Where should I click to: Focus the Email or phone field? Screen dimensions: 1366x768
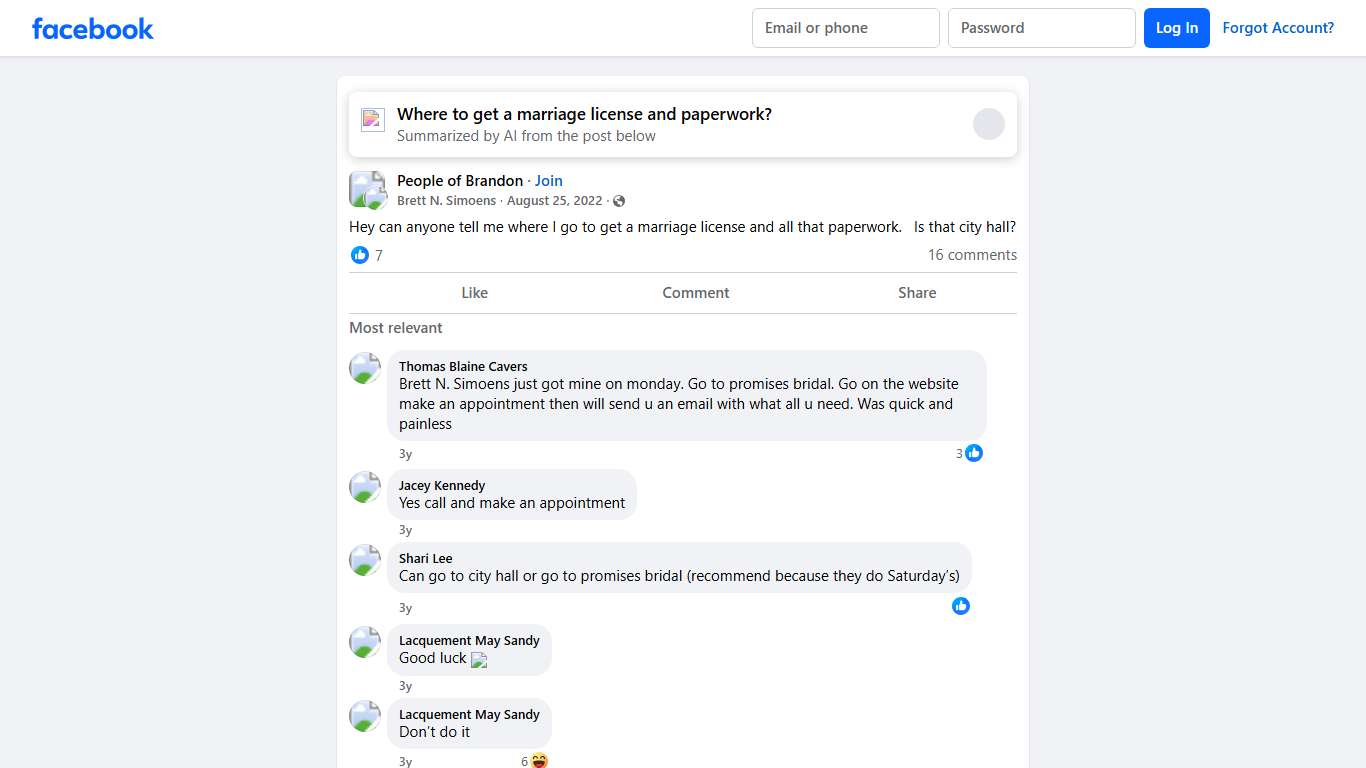tap(846, 28)
